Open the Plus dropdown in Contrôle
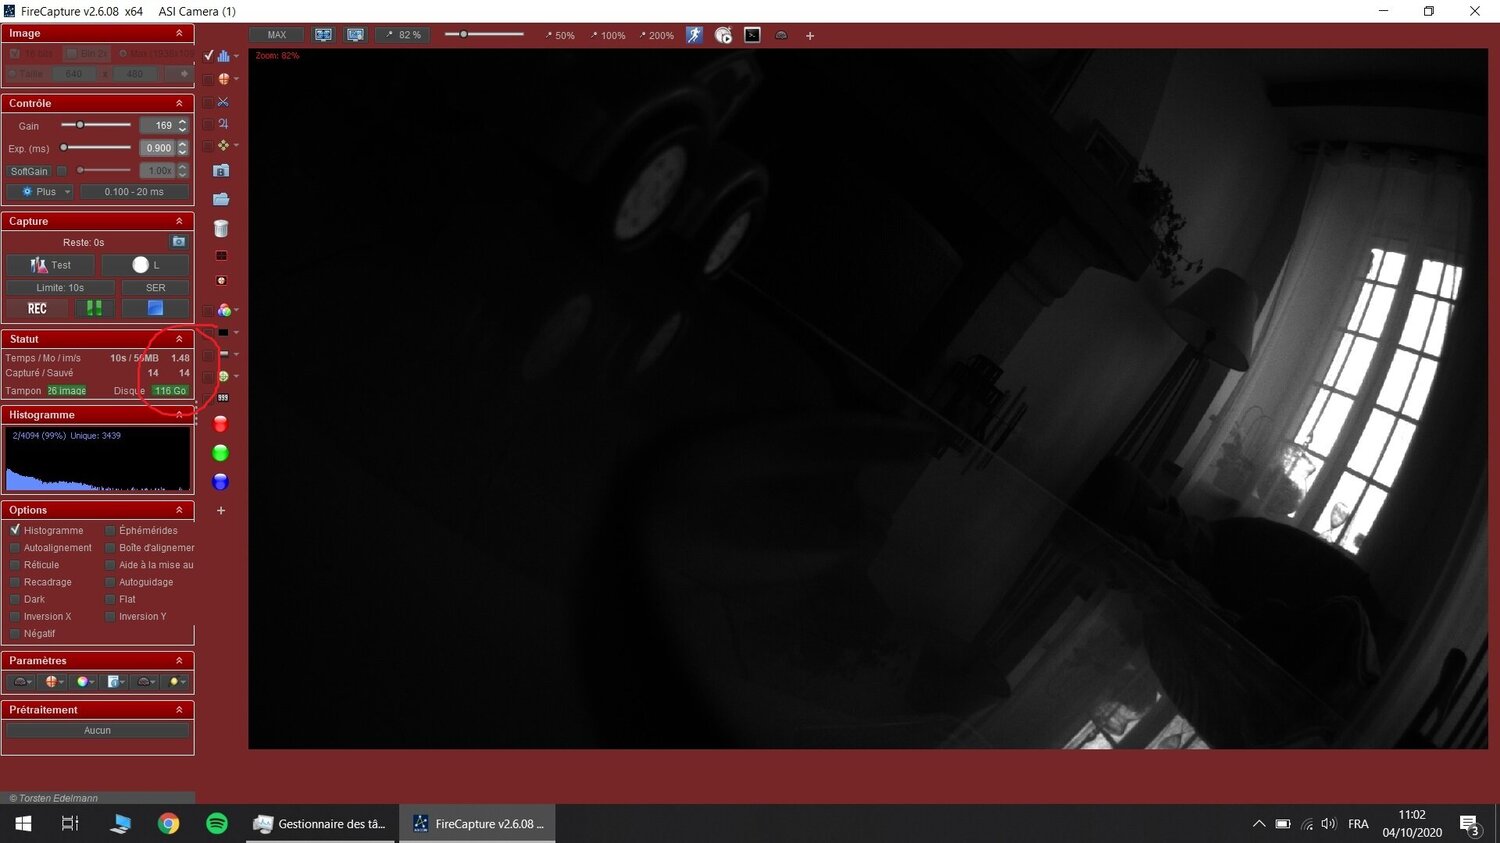This screenshot has height=843, width=1500. click(40, 192)
